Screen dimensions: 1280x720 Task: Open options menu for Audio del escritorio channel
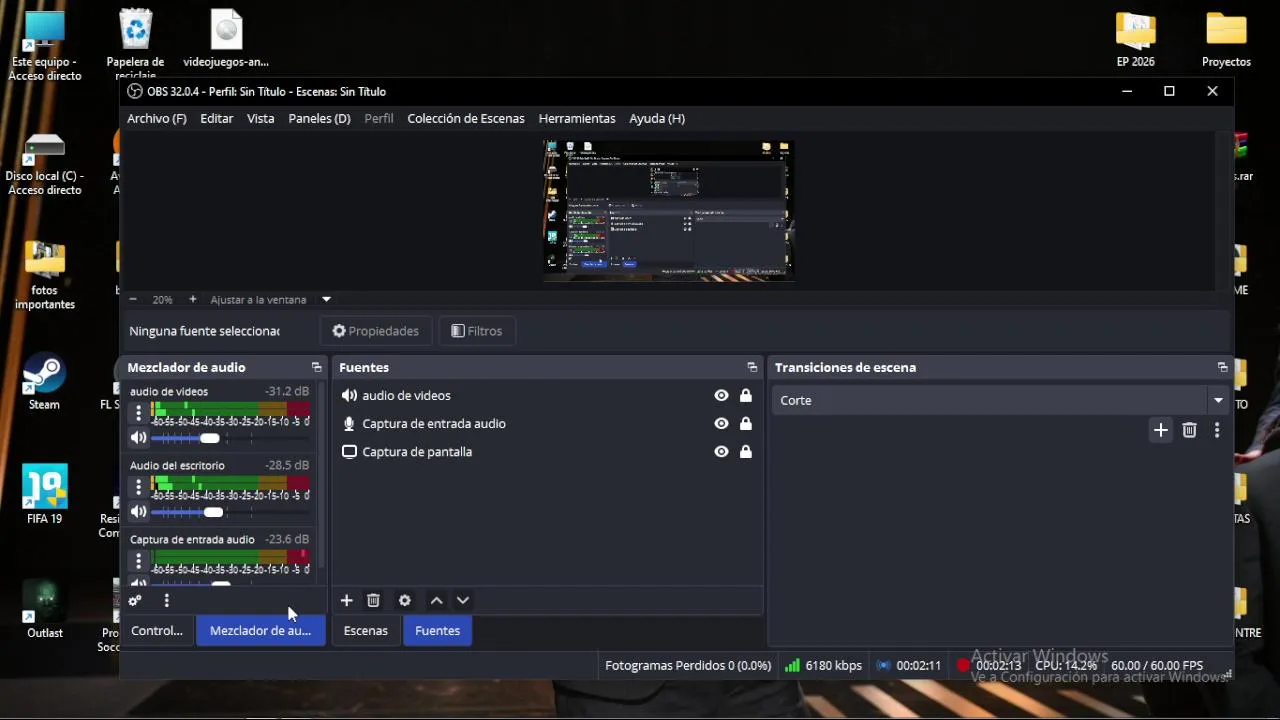click(138, 487)
